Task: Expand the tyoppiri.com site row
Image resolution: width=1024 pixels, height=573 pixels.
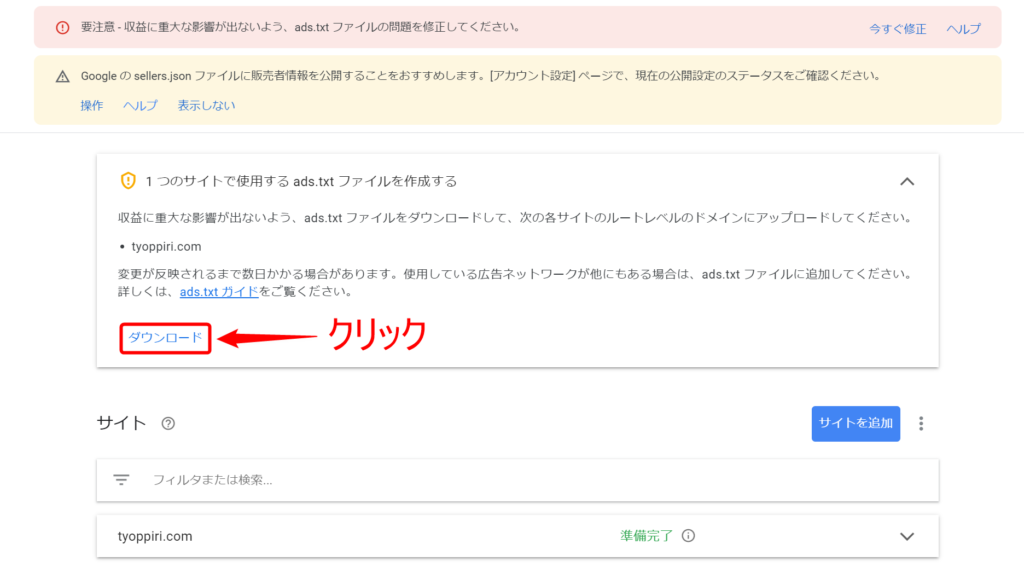Action: [907, 536]
